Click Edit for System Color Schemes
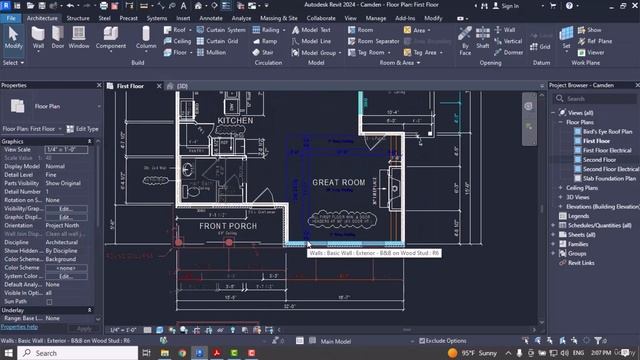Viewport: 640px width, 360px height. (x=66, y=276)
